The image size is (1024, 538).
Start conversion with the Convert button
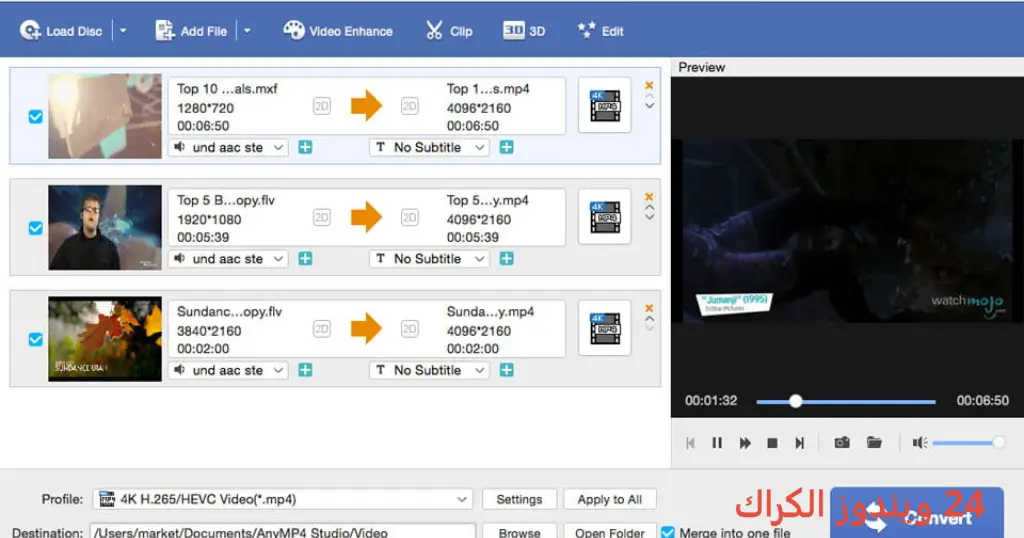tap(917, 513)
